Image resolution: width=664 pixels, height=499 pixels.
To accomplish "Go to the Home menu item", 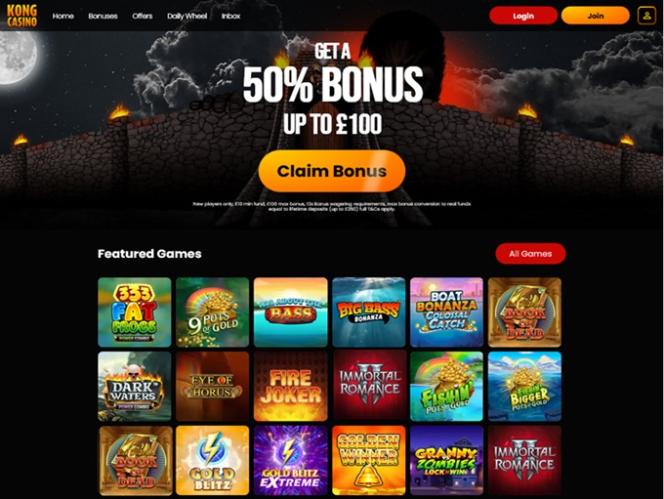I will click(x=63, y=16).
